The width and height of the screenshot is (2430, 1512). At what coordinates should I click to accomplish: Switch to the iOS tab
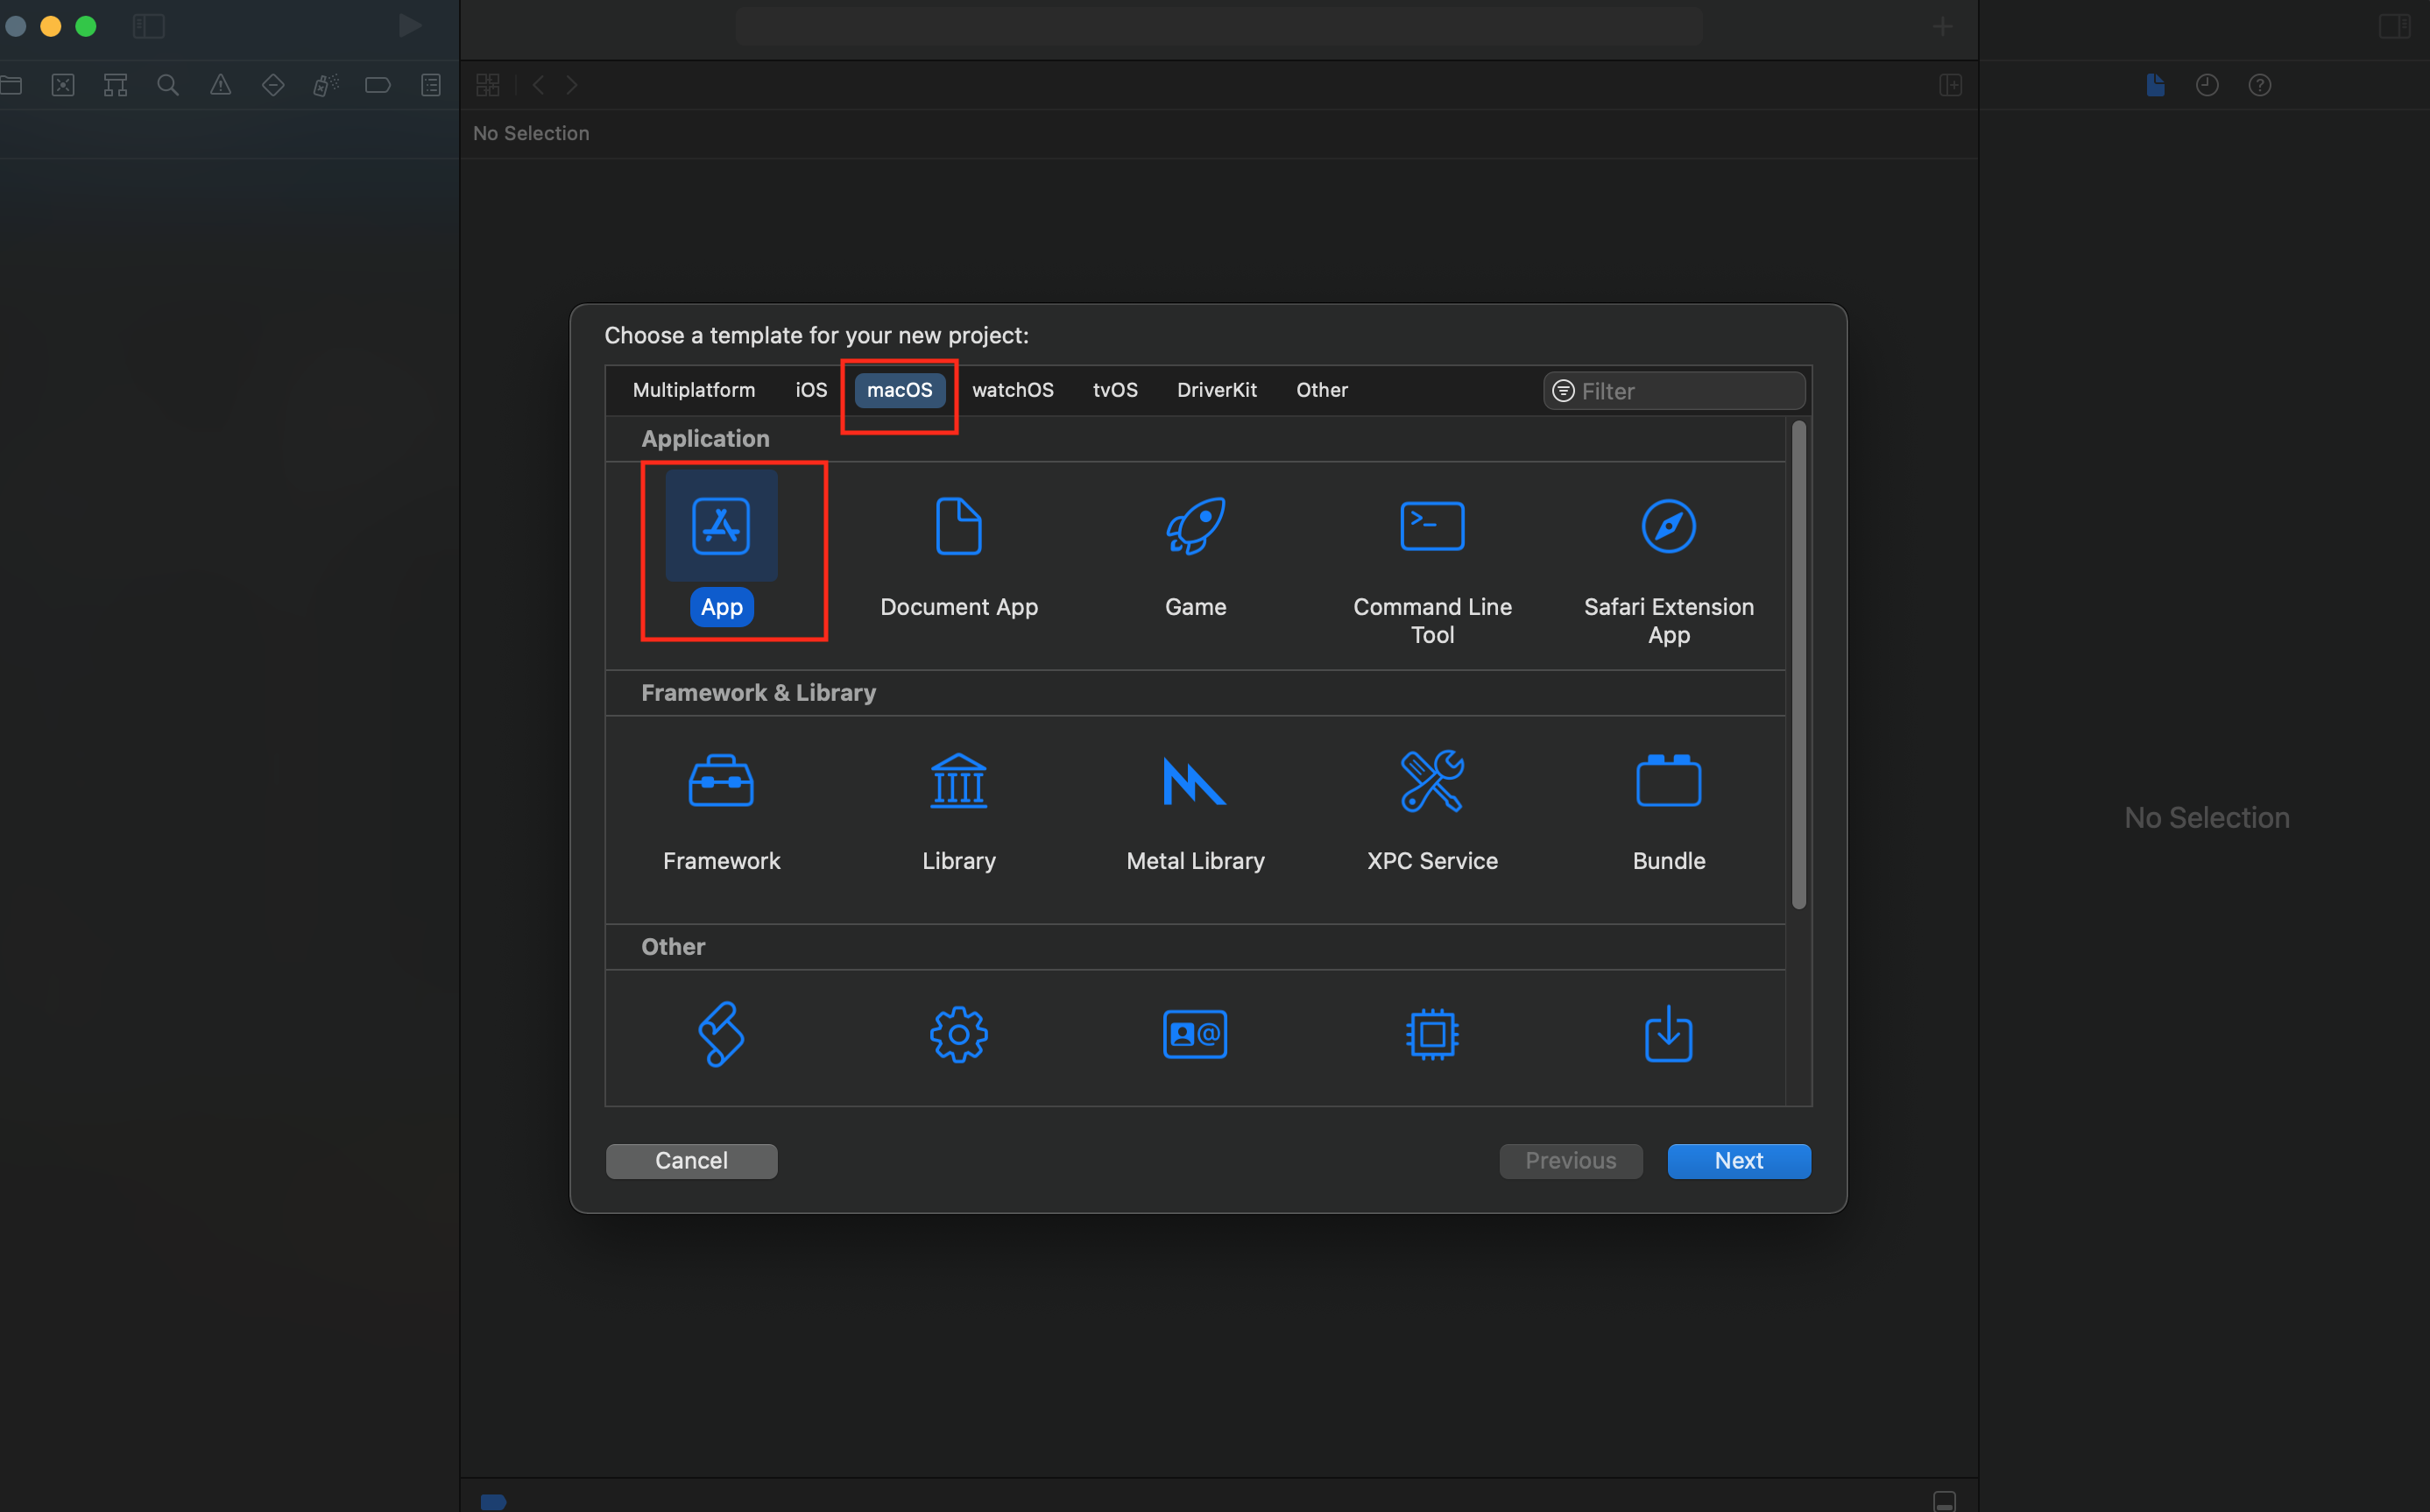[811, 390]
